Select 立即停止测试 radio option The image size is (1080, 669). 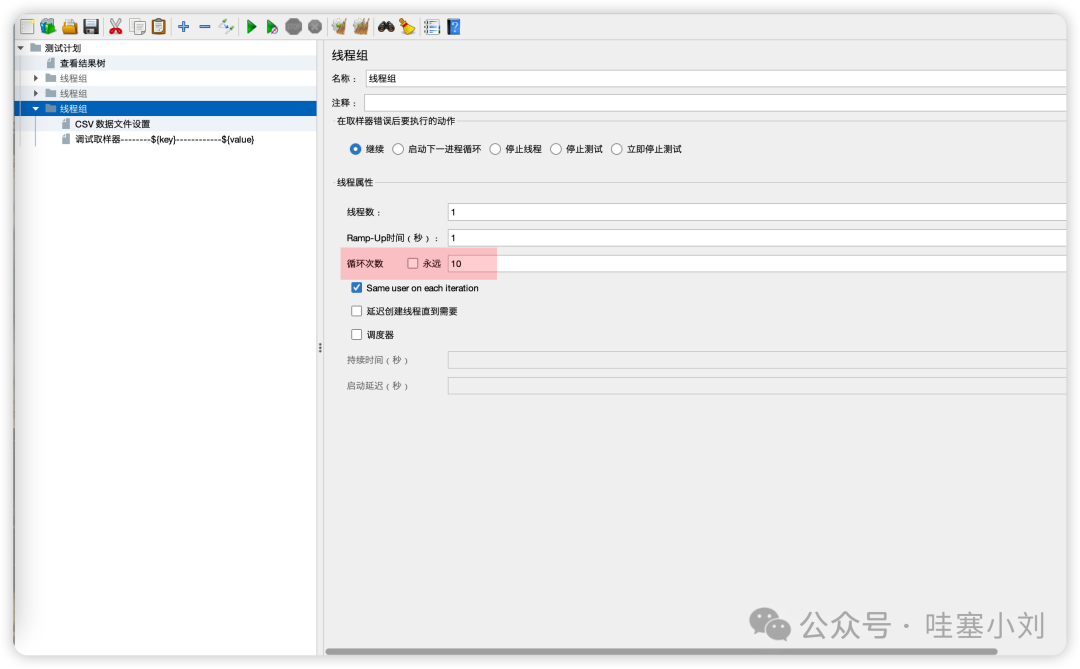[x=616, y=149]
